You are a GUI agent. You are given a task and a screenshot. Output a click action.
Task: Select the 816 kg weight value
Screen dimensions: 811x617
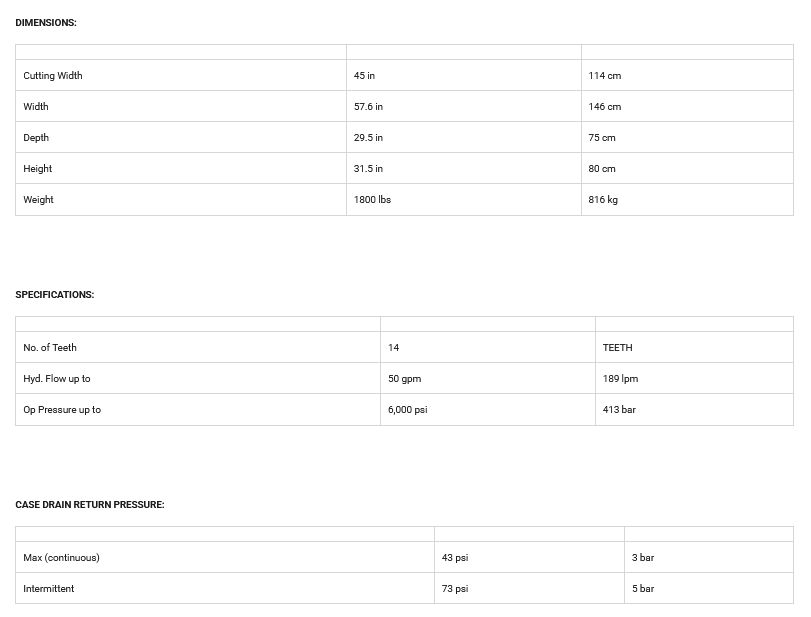603,200
